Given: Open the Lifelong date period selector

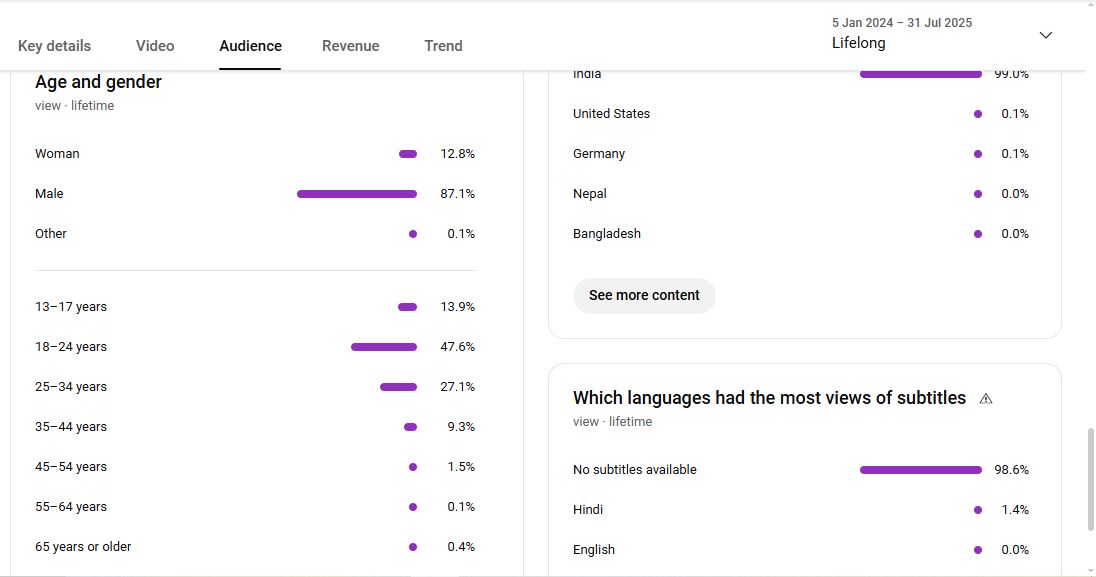Looking at the screenshot, I should tap(859, 43).
